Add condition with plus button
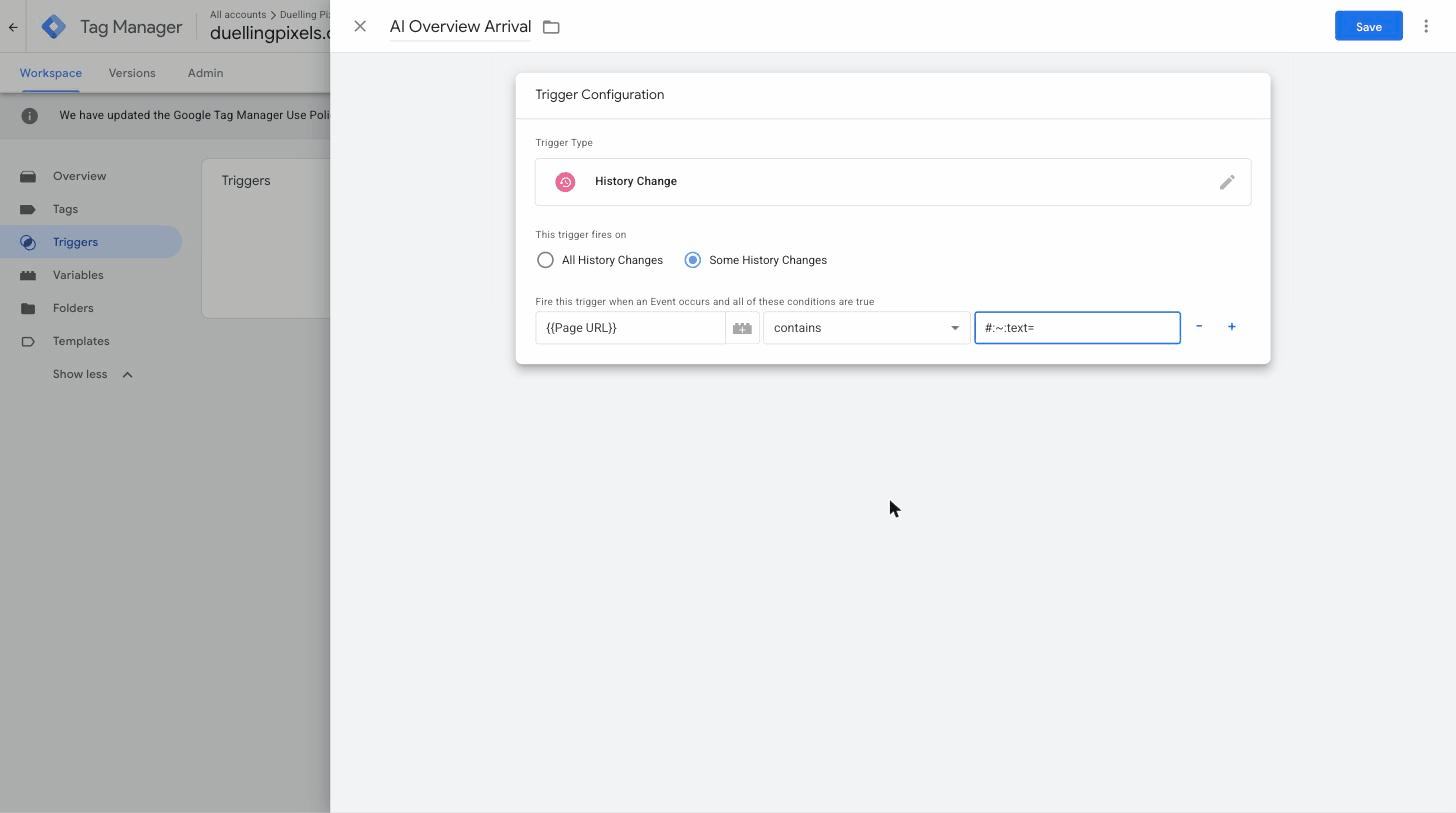Viewport: 1456px width, 813px height. pos(1231,327)
